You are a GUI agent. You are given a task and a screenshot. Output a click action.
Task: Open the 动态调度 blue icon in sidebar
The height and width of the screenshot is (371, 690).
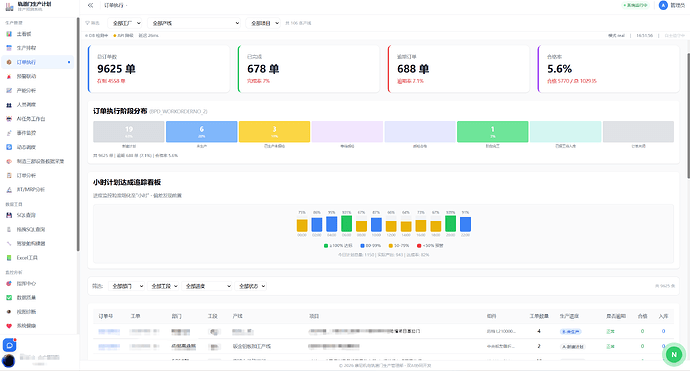click(x=9, y=147)
